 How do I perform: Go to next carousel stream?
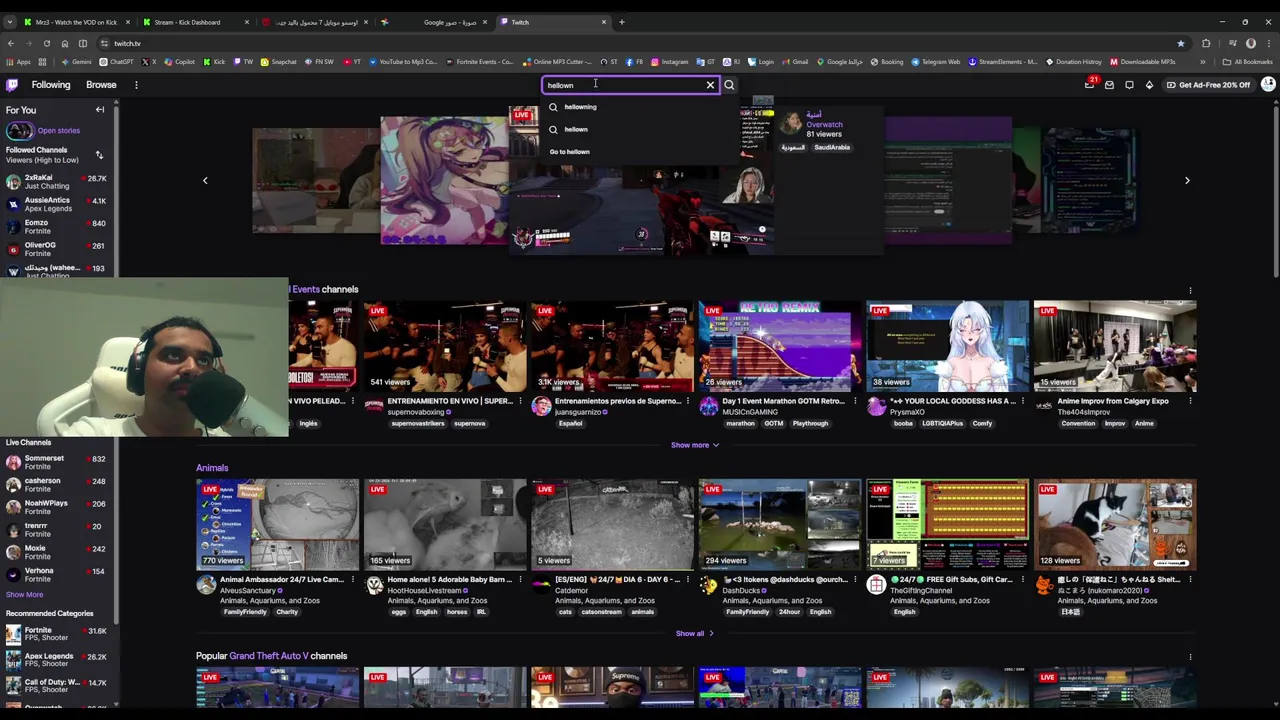point(1187,181)
